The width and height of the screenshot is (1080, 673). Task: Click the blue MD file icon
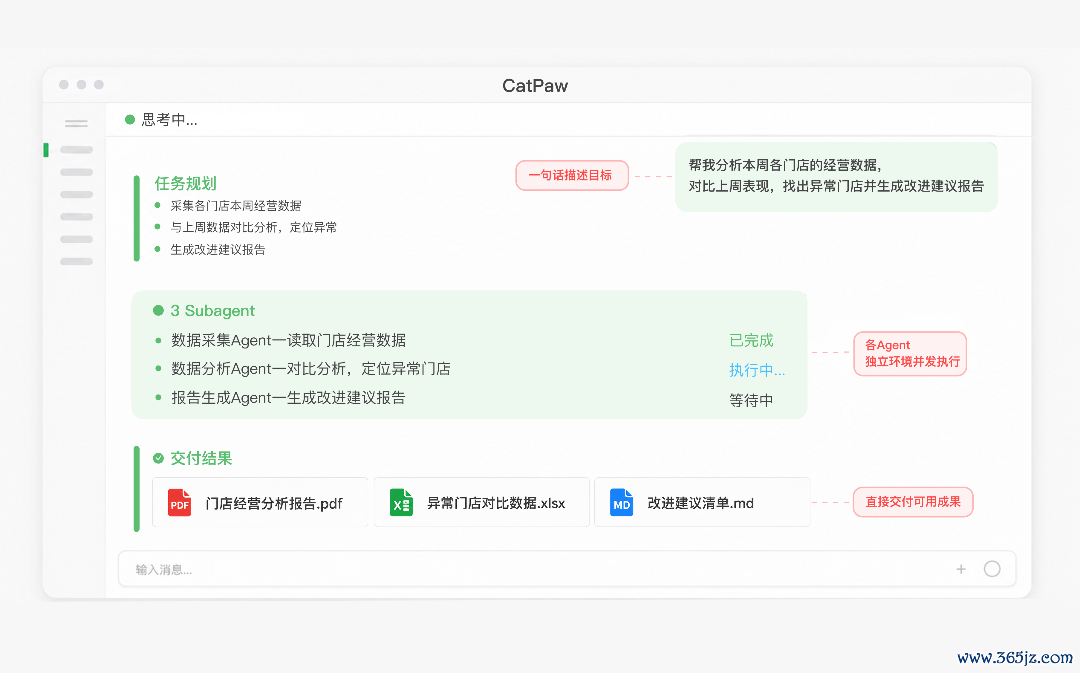[621, 503]
